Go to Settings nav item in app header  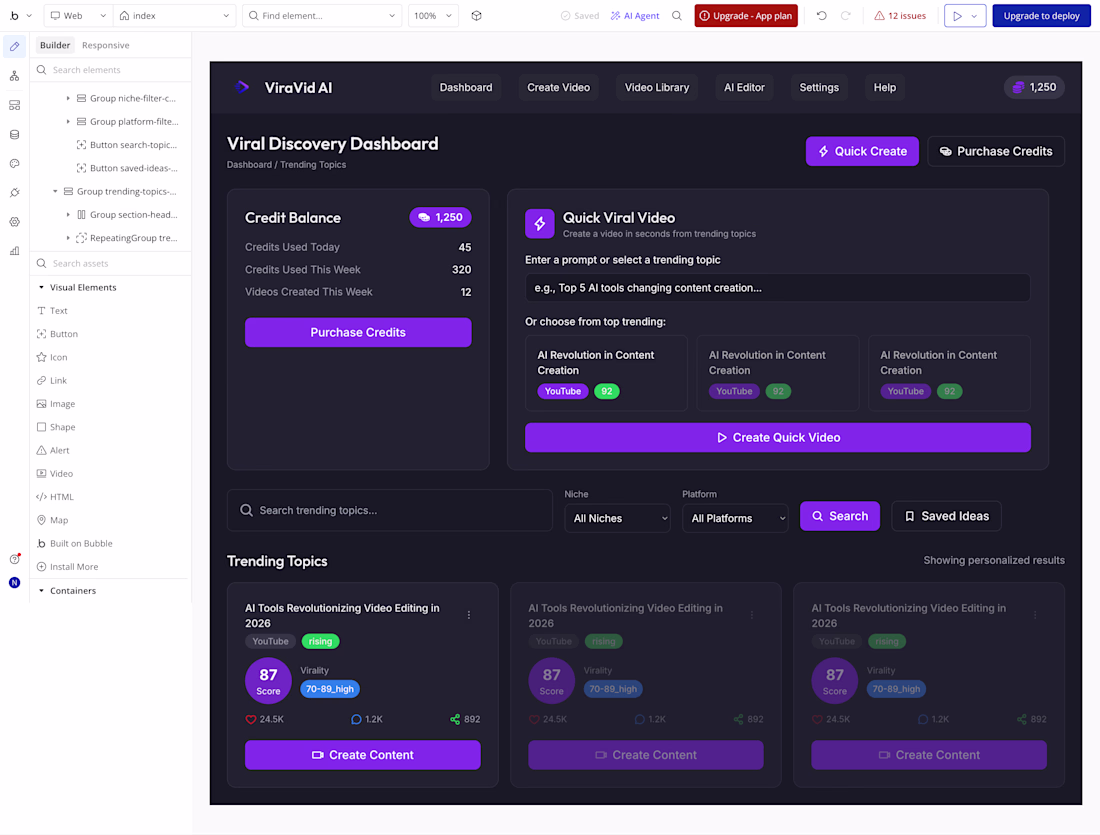(819, 87)
